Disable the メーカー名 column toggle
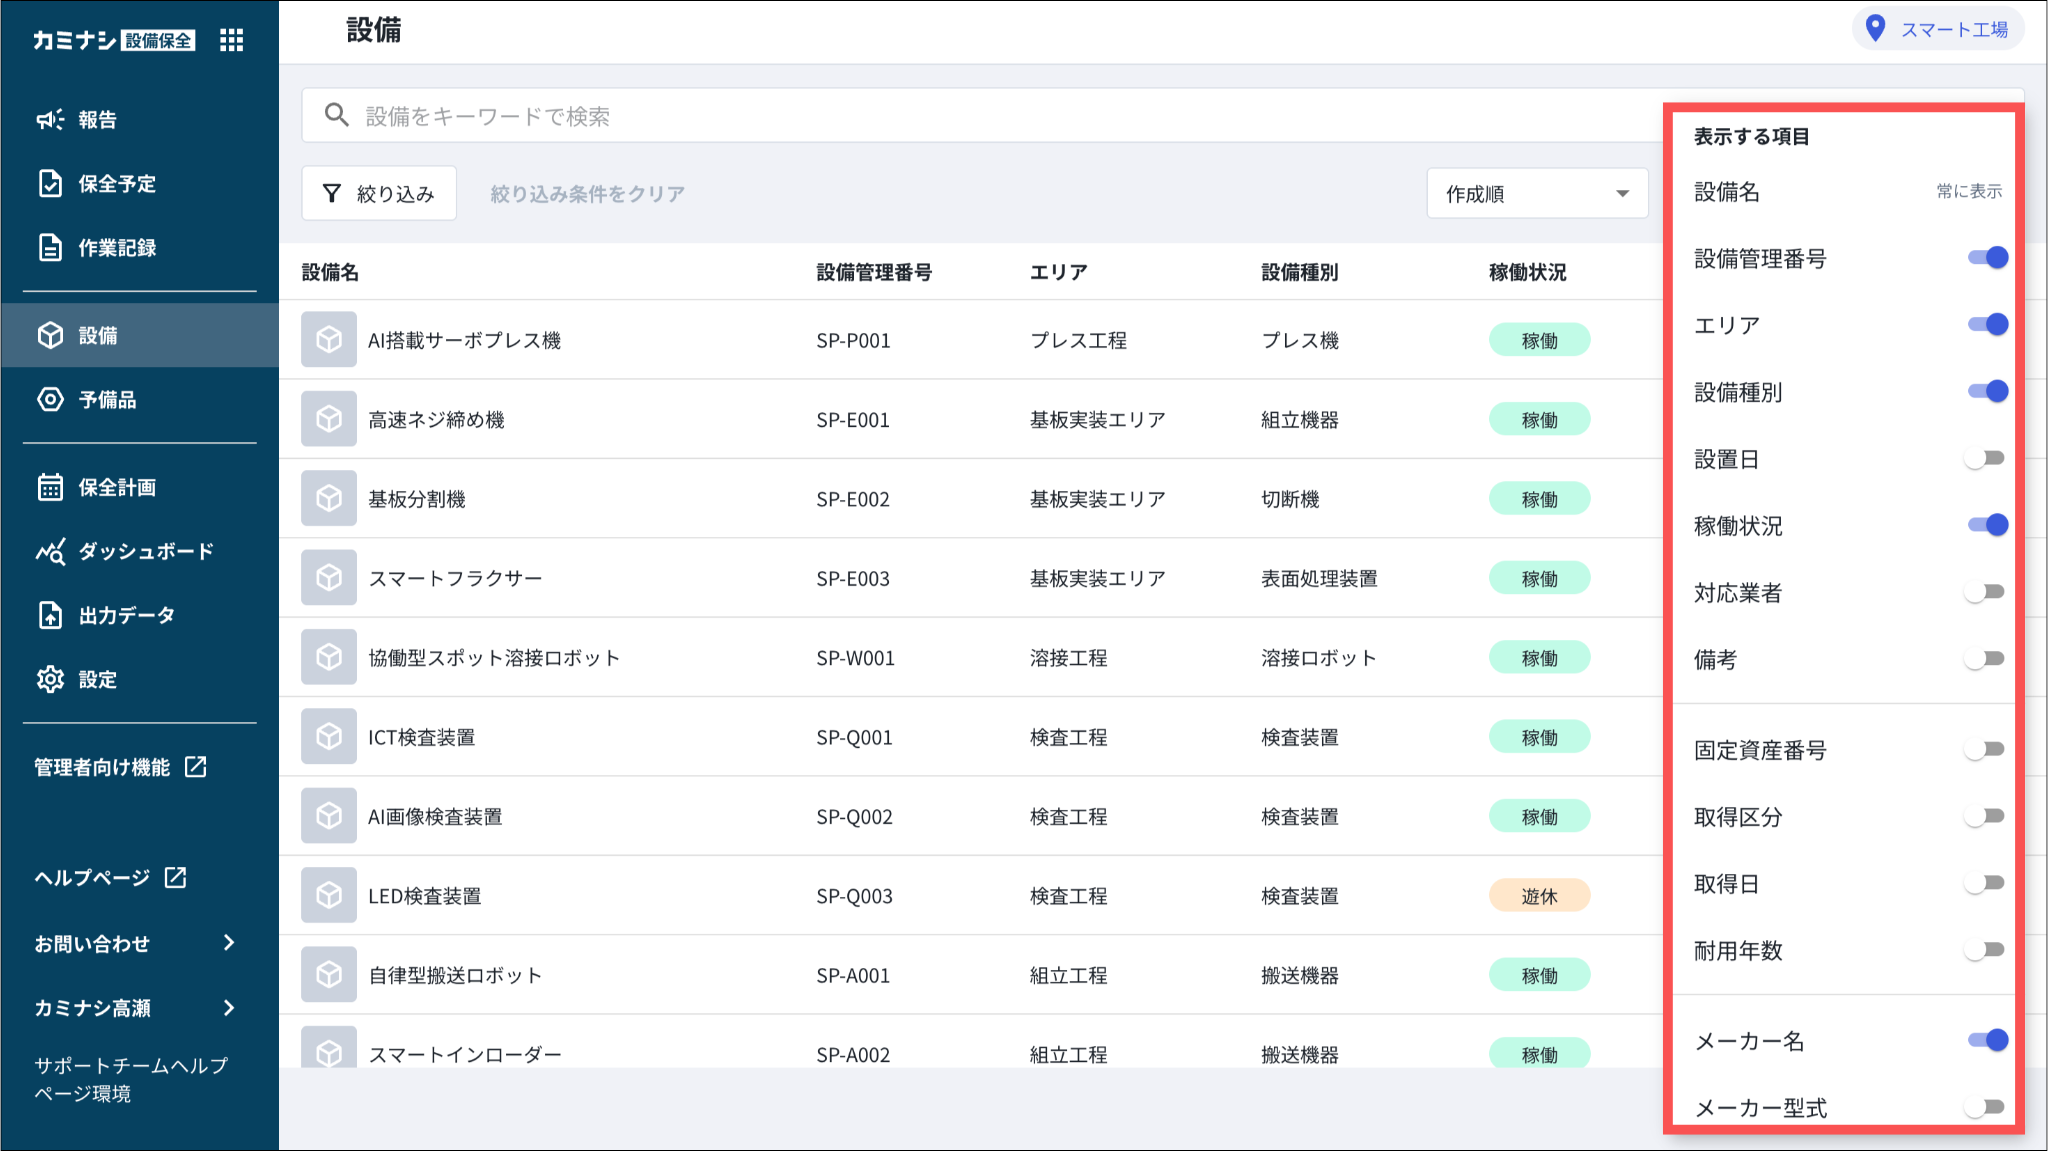2048x1151 pixels. click(x=1987, y=1041)
